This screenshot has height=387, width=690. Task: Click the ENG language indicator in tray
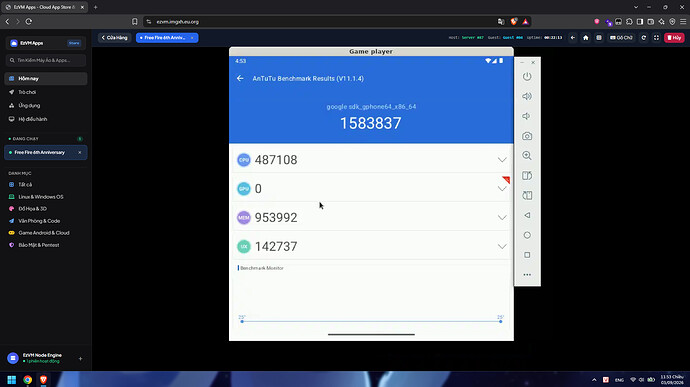pyautogui.click(x=619, y=380)
